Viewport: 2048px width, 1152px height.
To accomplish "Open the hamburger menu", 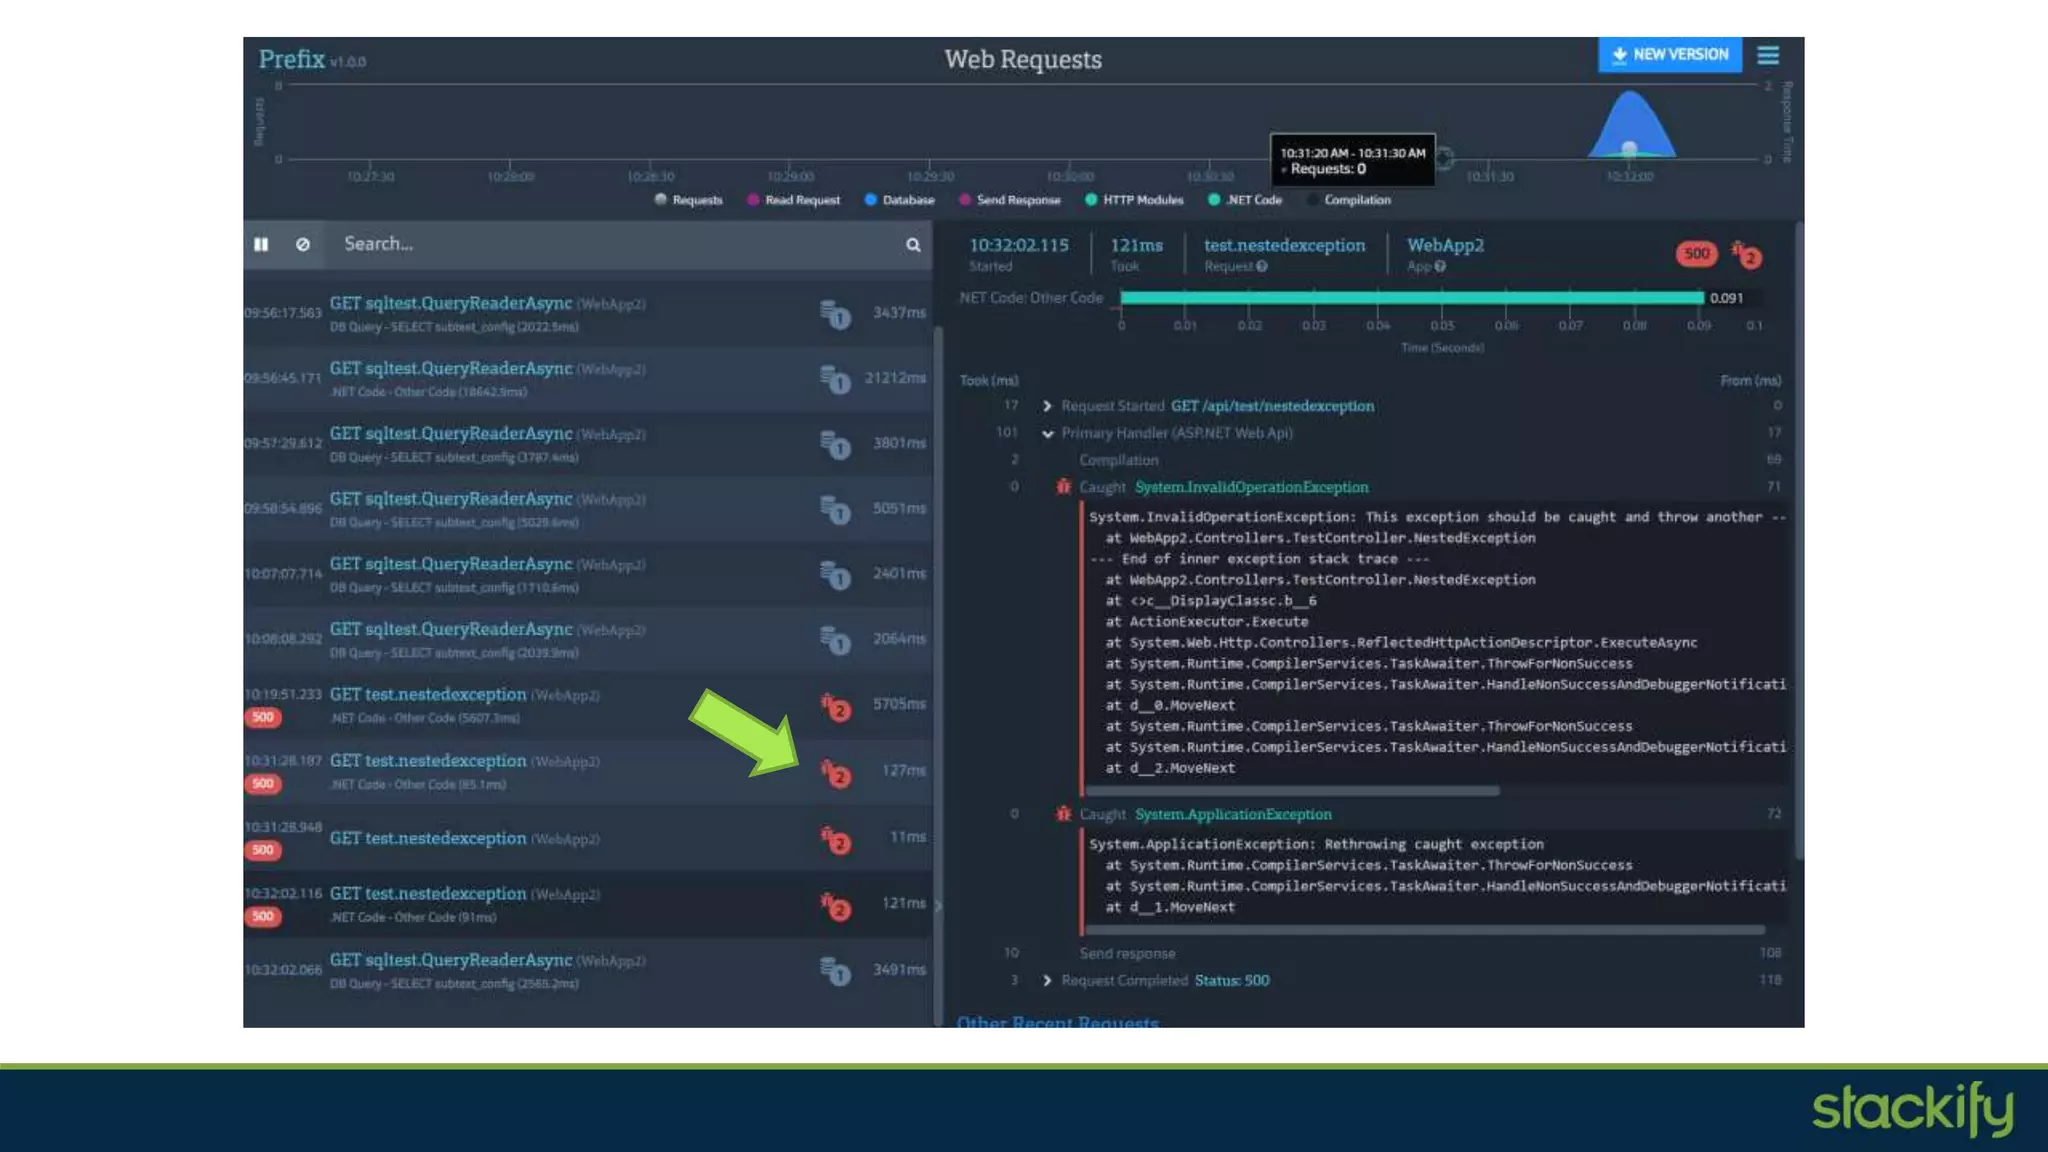I will [x=1768, y=56].
